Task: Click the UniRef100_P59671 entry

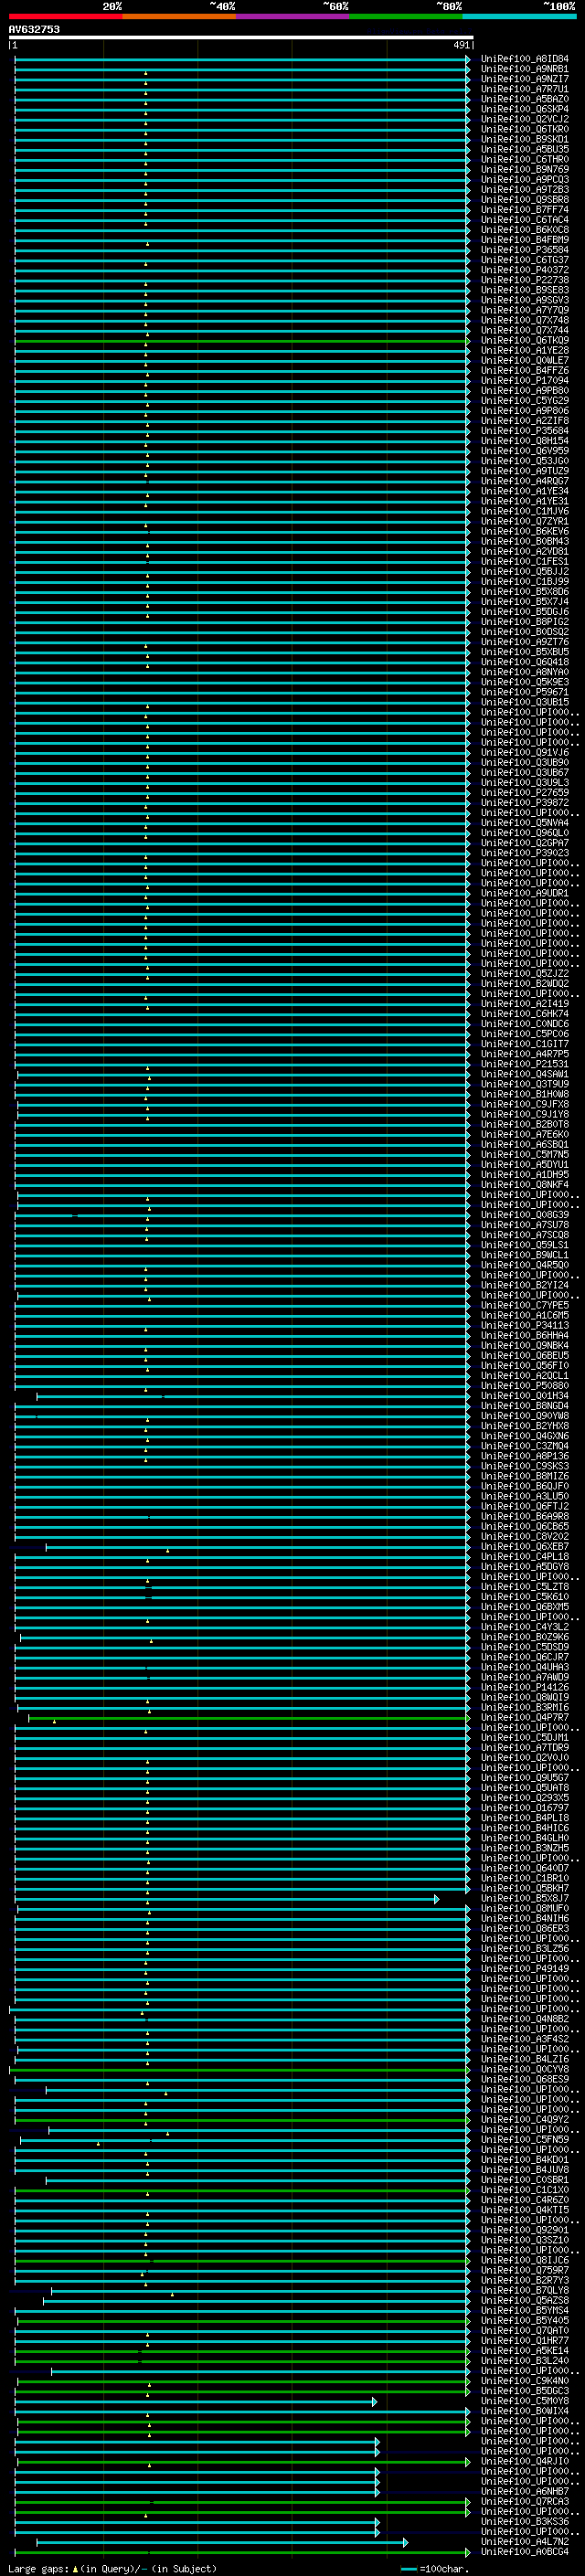Action: point(524,692)
